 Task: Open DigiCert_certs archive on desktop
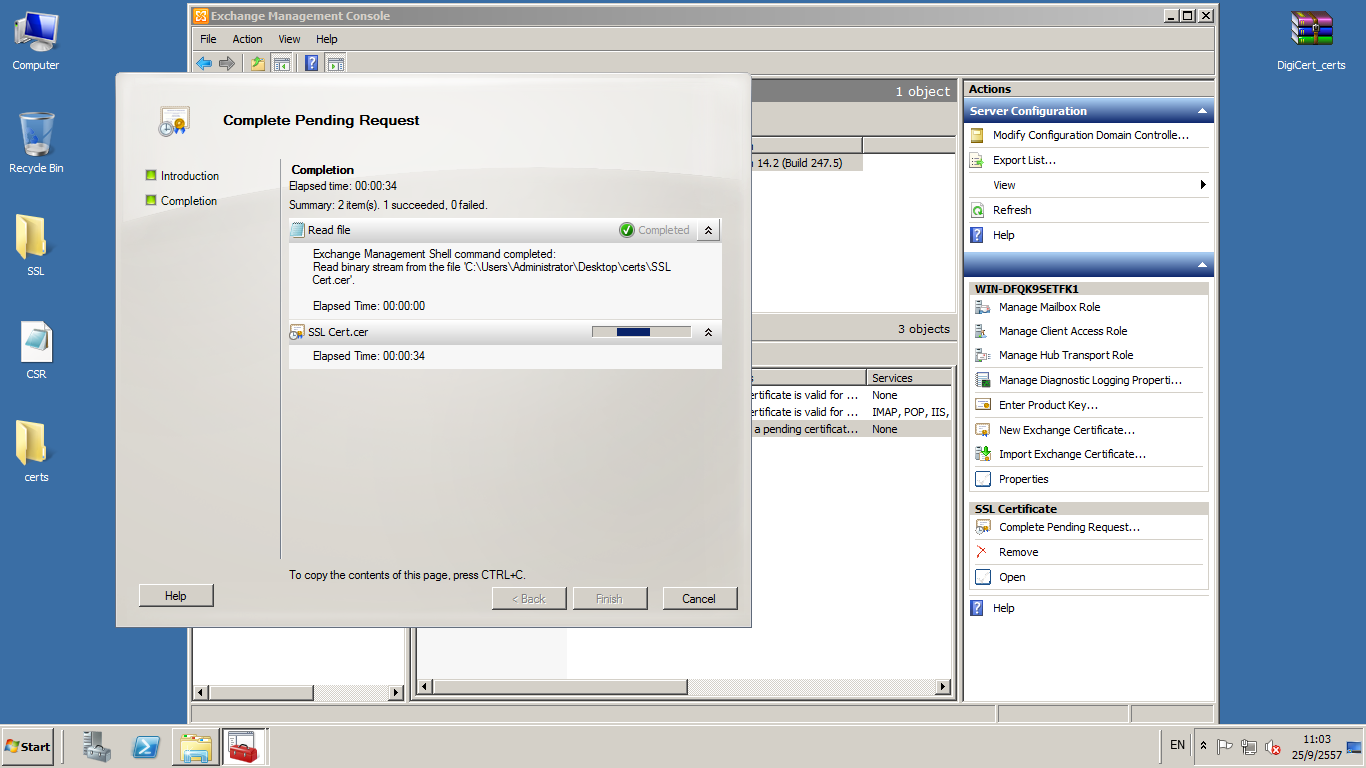tap(1311, 40)
